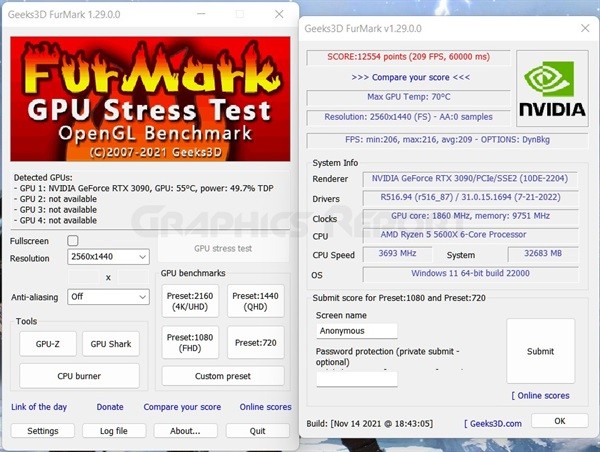Screen dimensions: 600x452
Task: Run Preset:2160 (4K/UHD) benchmark
Action: (x=190, y=301)
